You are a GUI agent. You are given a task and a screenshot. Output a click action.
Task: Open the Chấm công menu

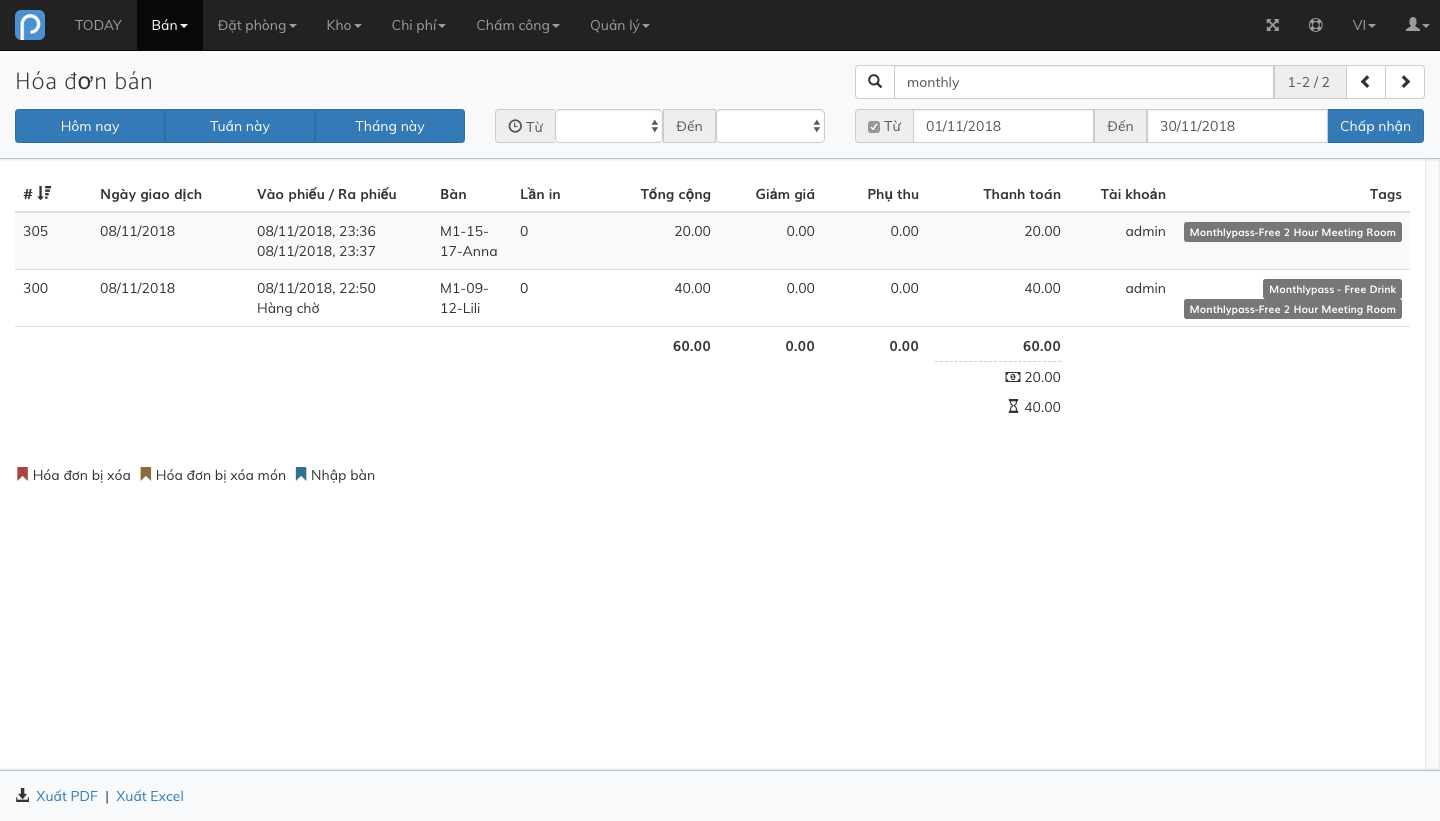point(518,25)
